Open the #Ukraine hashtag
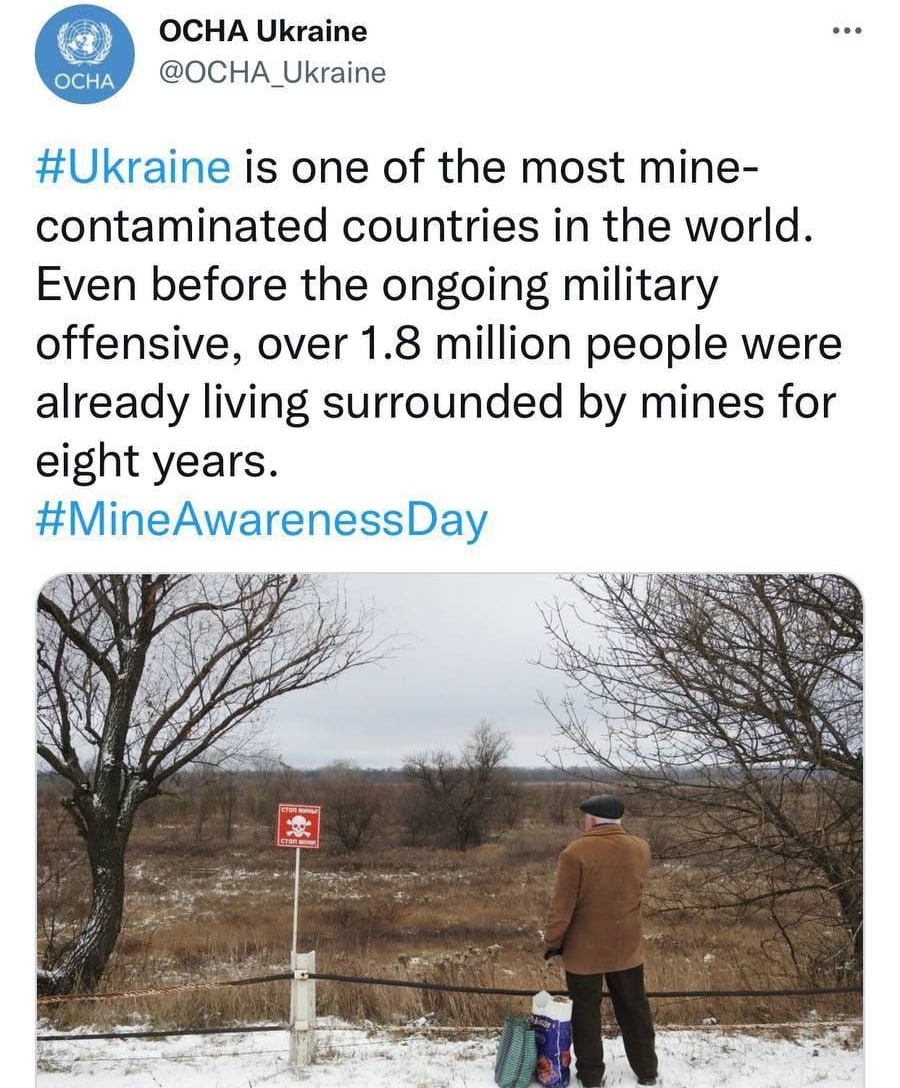Image resolution: width=900 pixels, height=1088 pixels. [134, 166]
